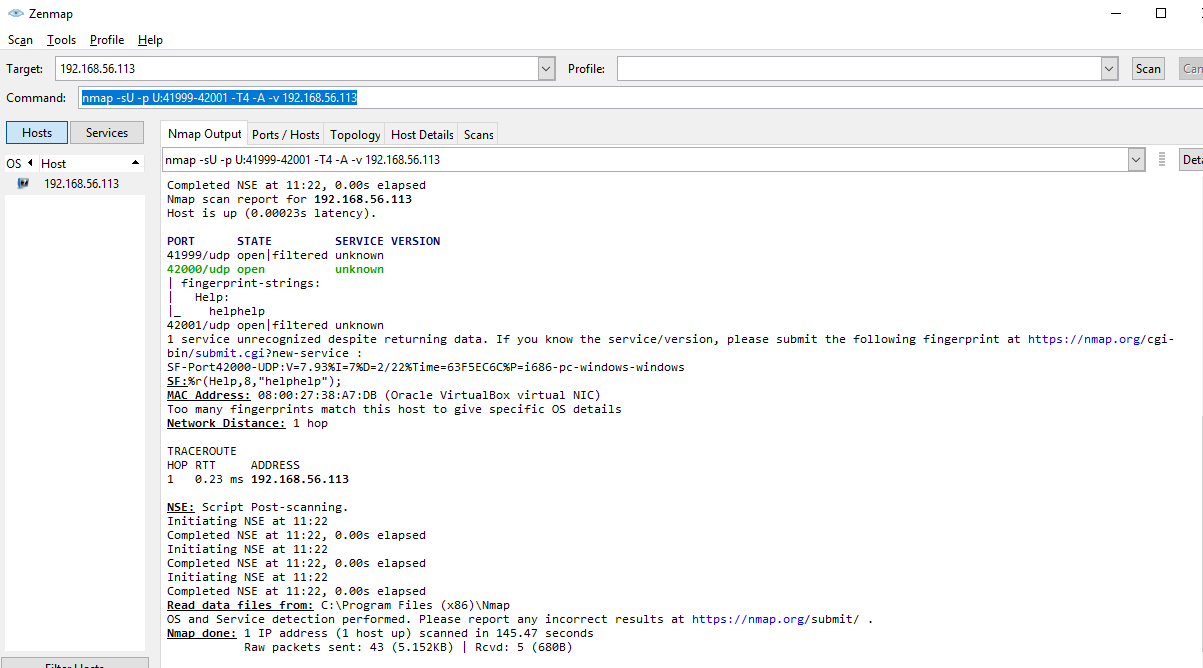
Task: Select the Hosts view button
Action: coord(37,133)
